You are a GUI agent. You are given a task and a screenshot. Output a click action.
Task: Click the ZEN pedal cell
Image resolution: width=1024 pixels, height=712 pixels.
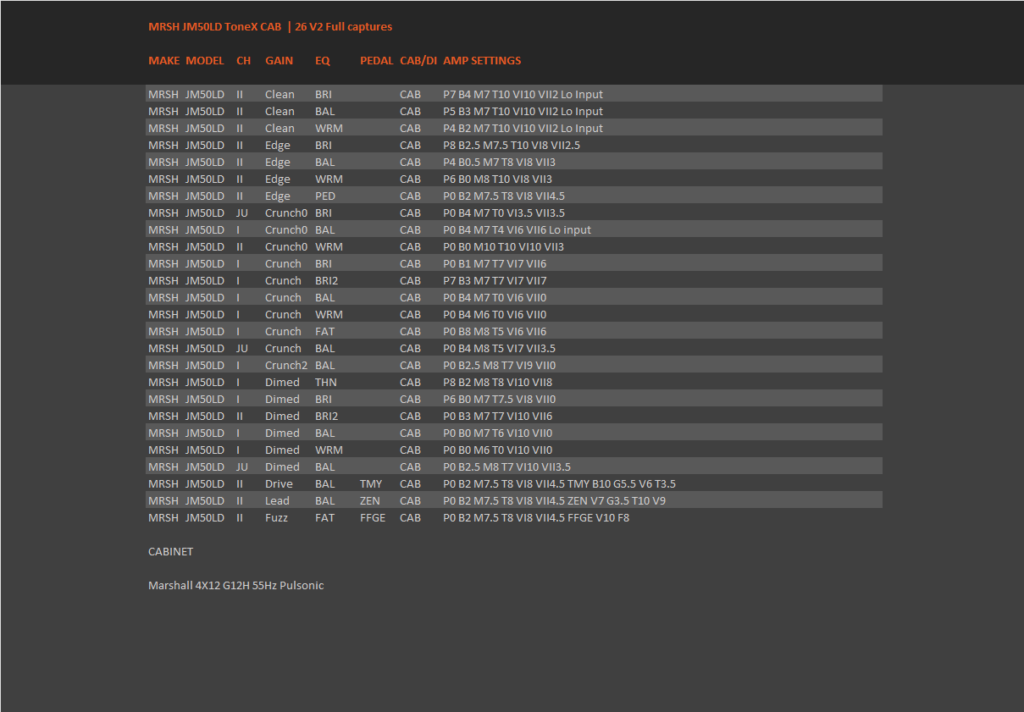(x=370, y=502)
